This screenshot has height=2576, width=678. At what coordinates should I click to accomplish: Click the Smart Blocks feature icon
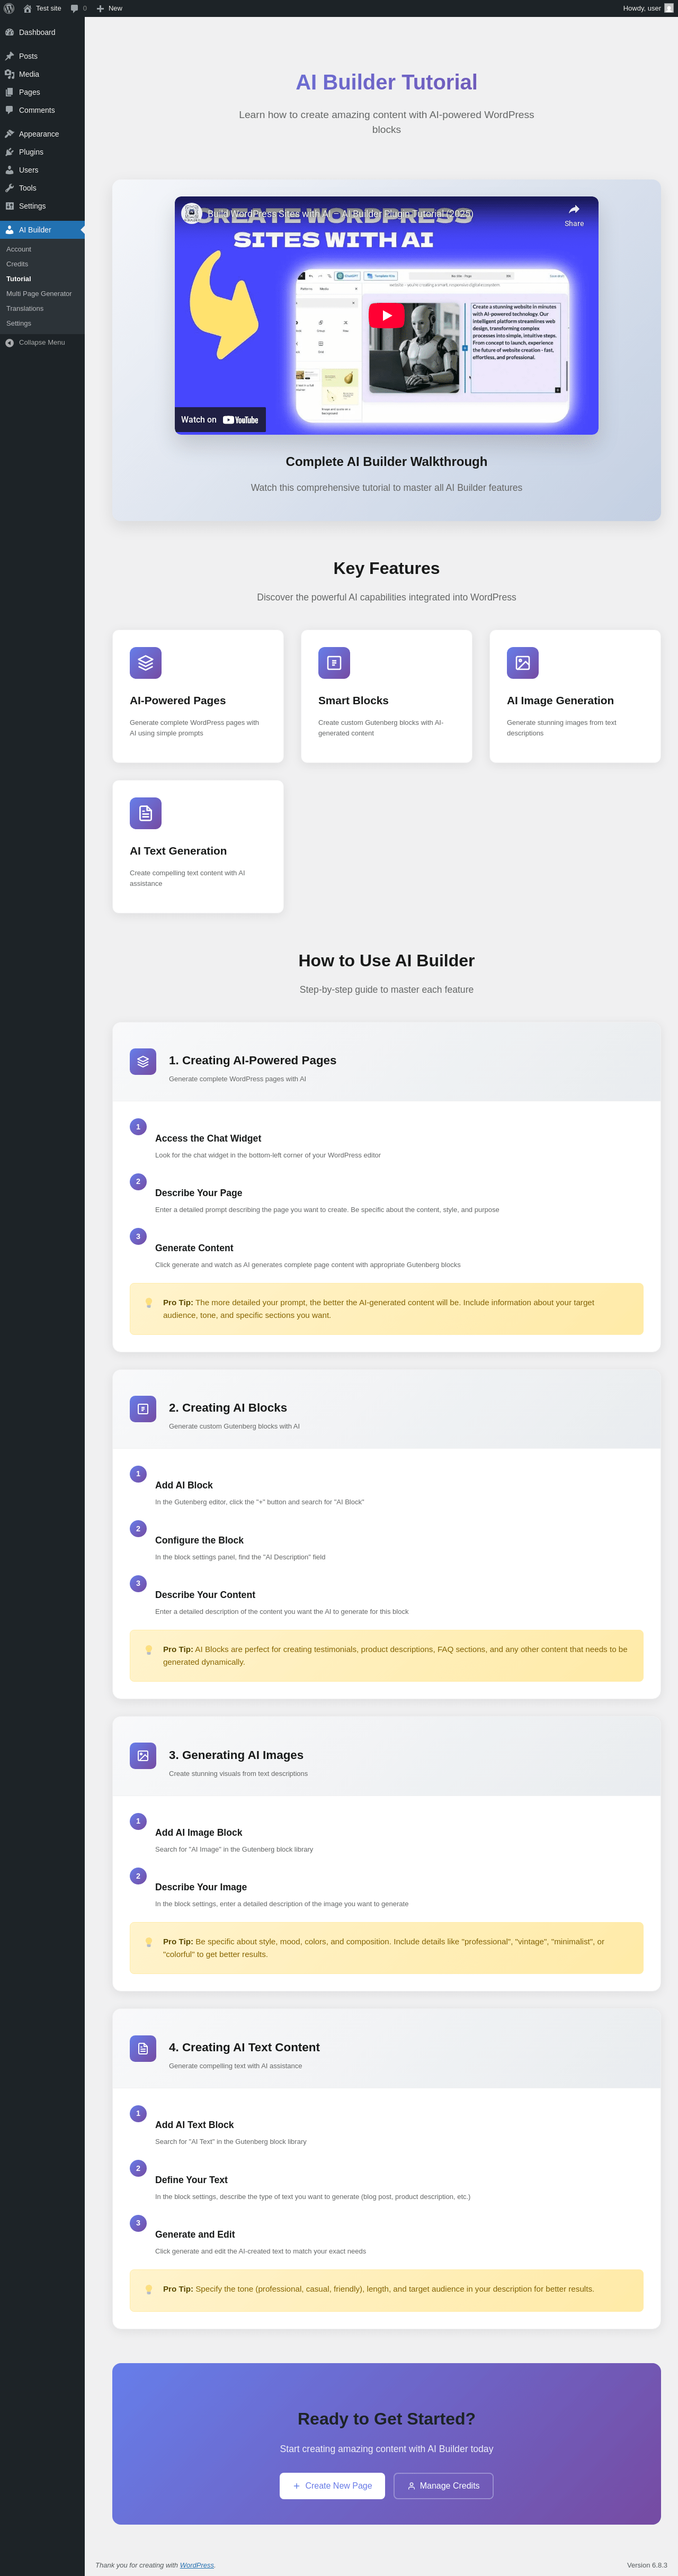tap(334, 662)
